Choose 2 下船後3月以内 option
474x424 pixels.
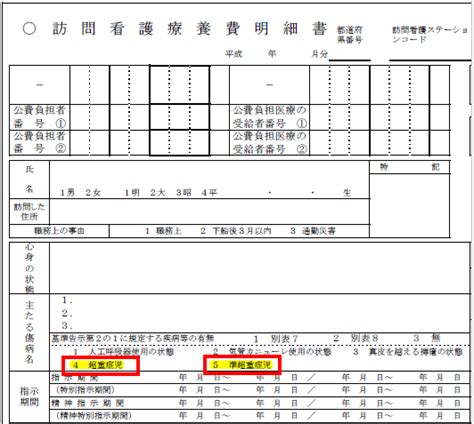[236, 231]
